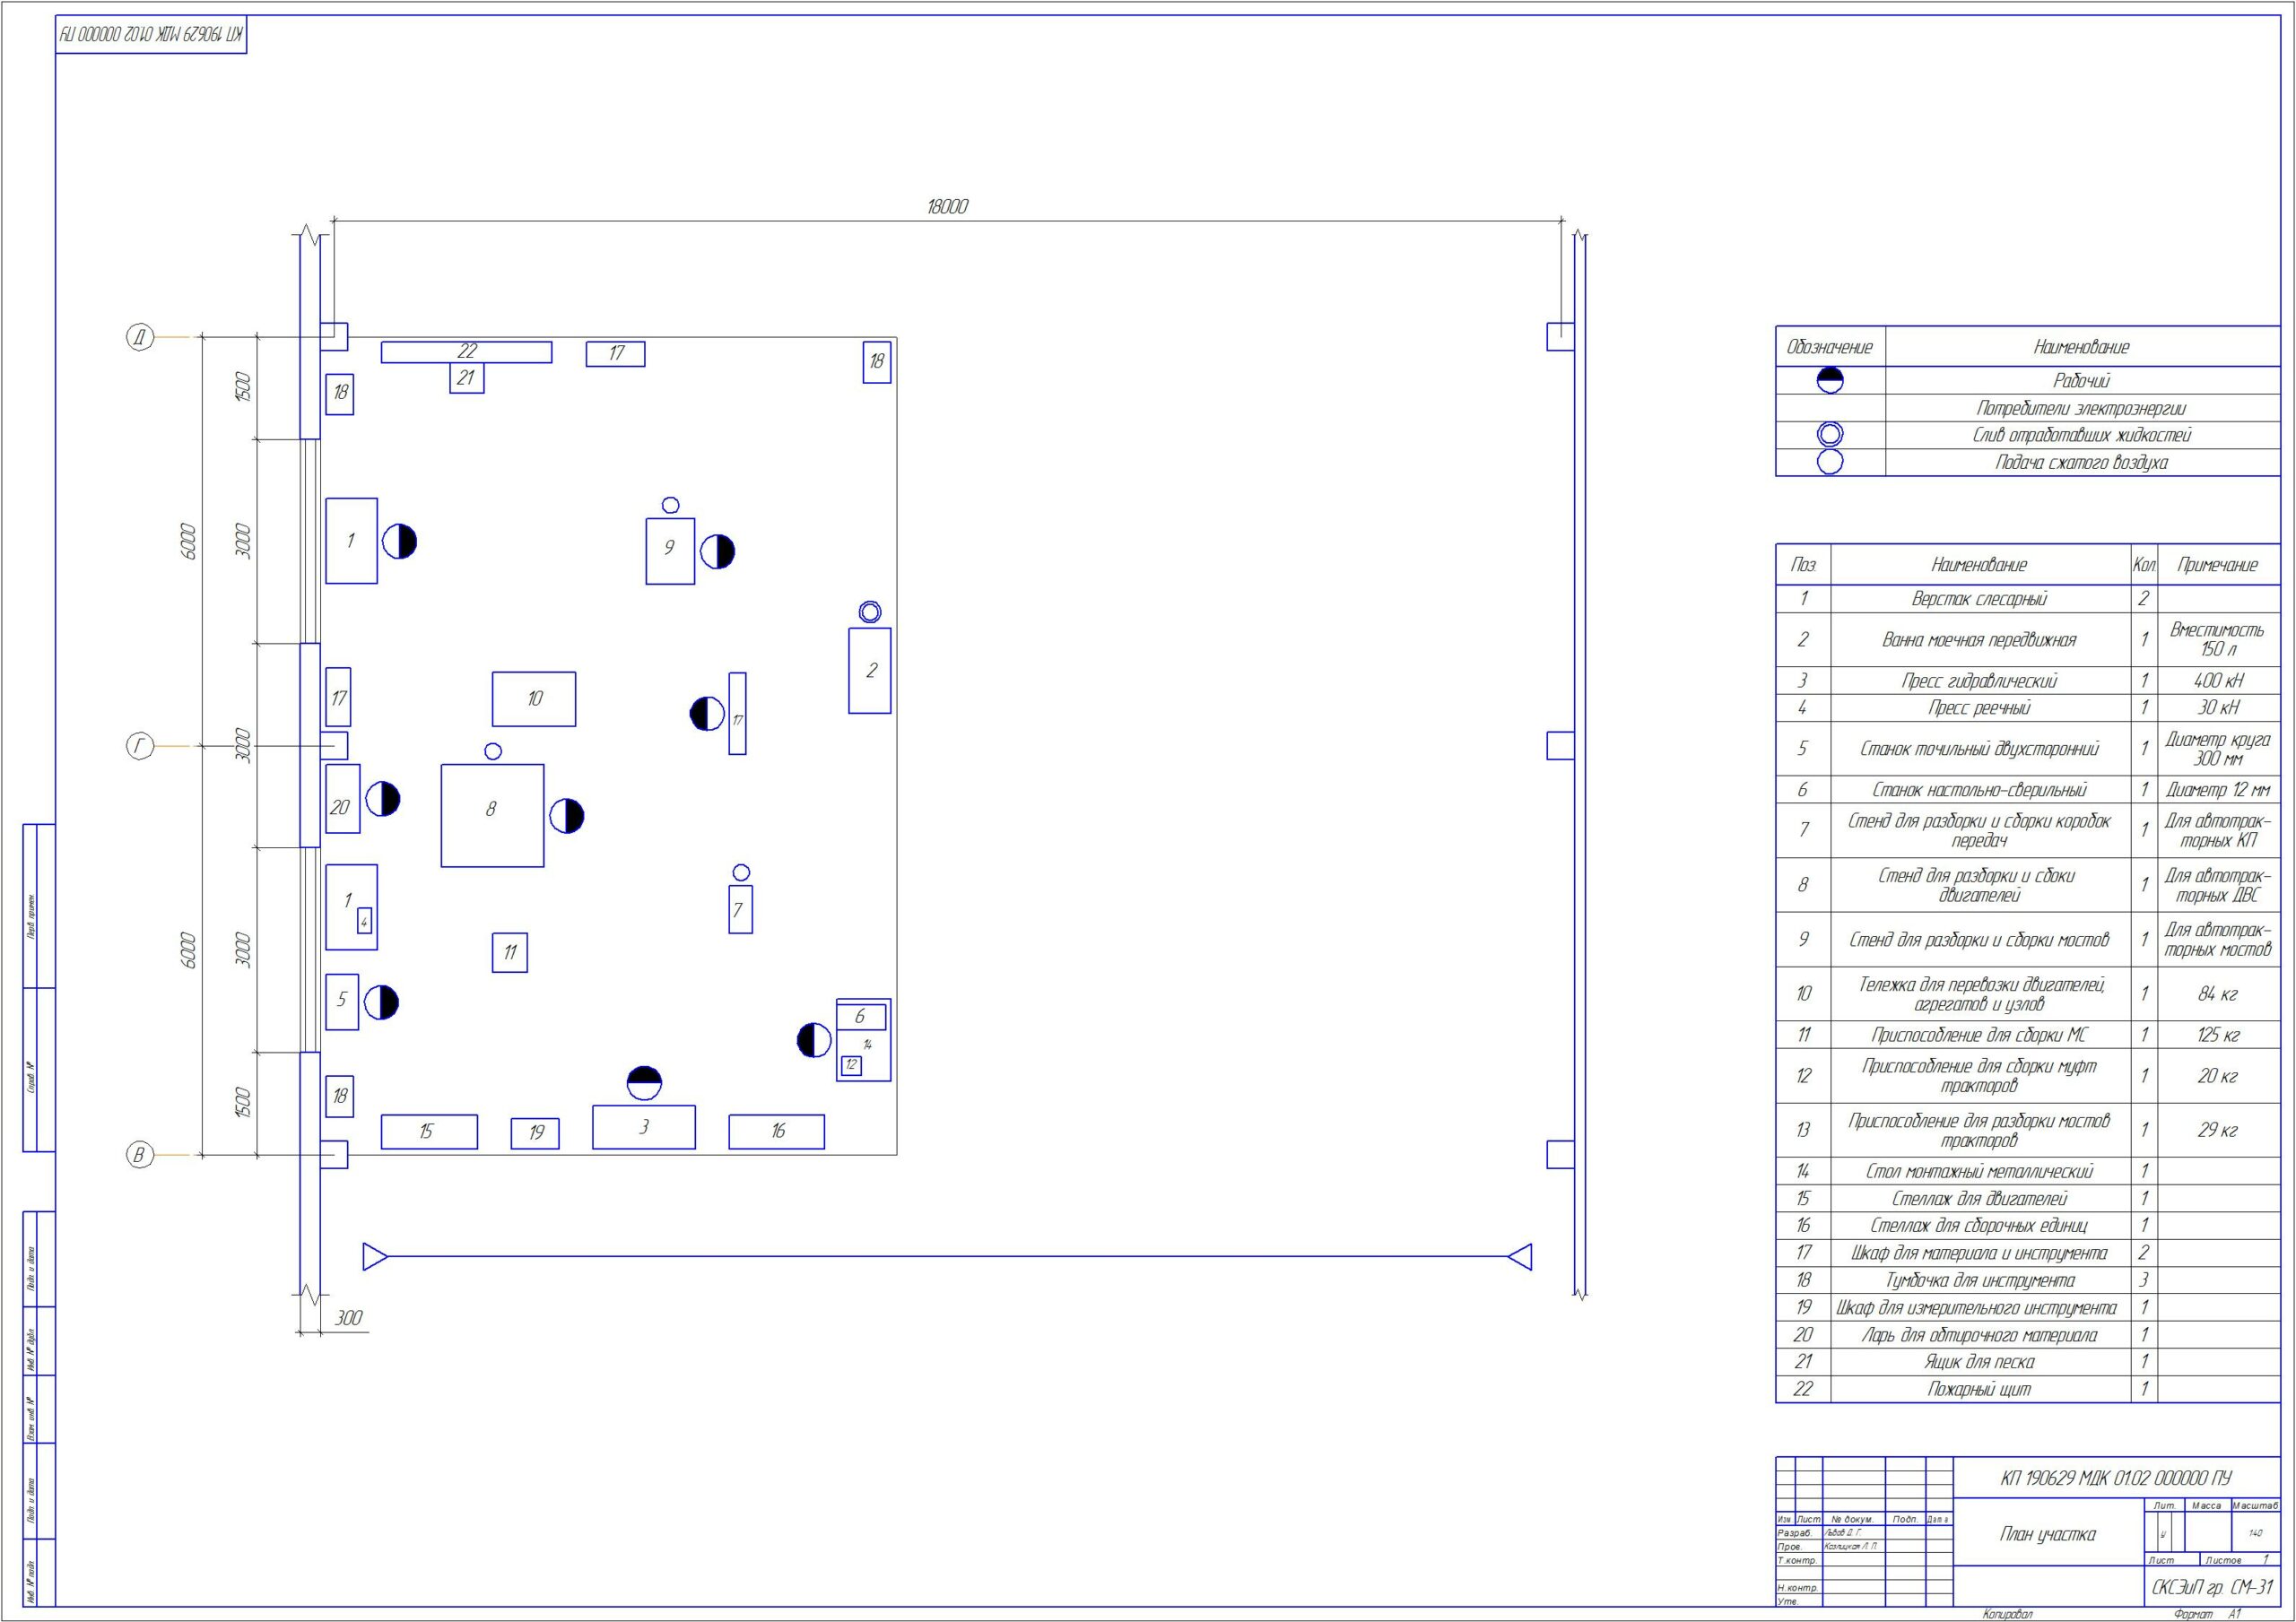This screenshot has height=1622, width=2296.
Task: Select rectangle 11 on the floor plan
Action: 510,952
